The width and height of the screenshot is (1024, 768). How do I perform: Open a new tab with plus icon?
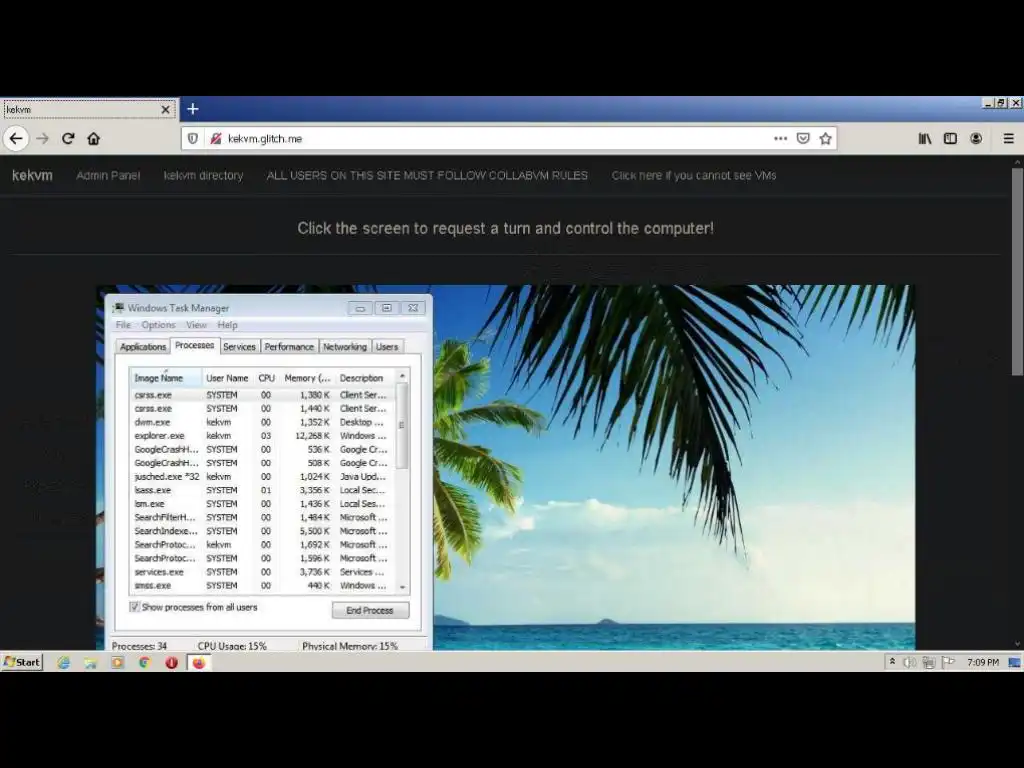(x=193, y=109)
